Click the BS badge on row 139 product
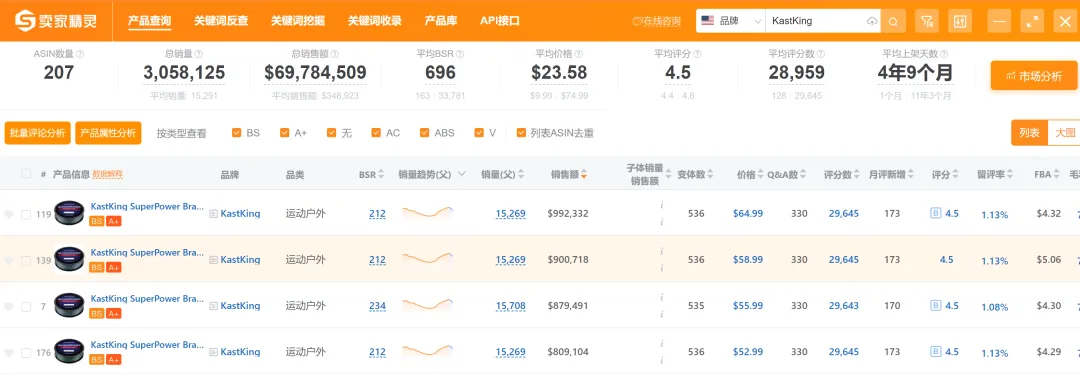The height and width of the screenshot is (374, 1080). point(96,267)
